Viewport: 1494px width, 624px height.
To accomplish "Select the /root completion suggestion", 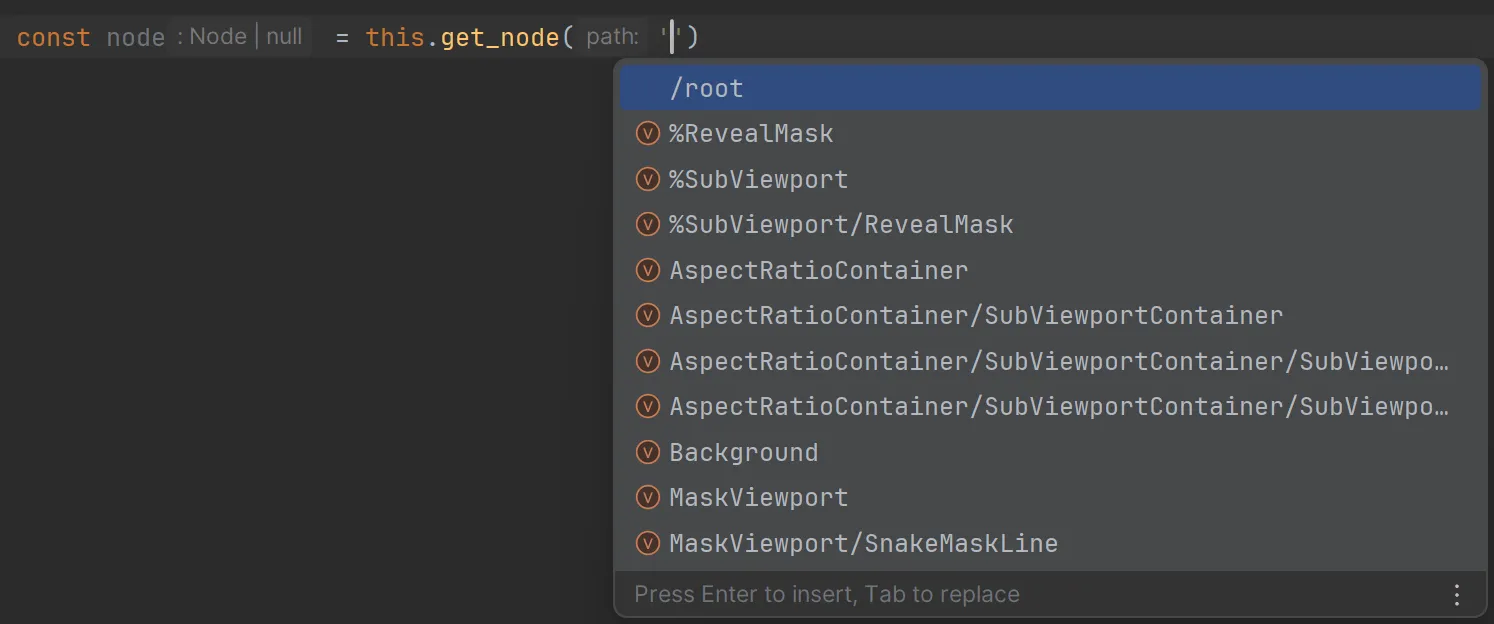I will 1050,88.
